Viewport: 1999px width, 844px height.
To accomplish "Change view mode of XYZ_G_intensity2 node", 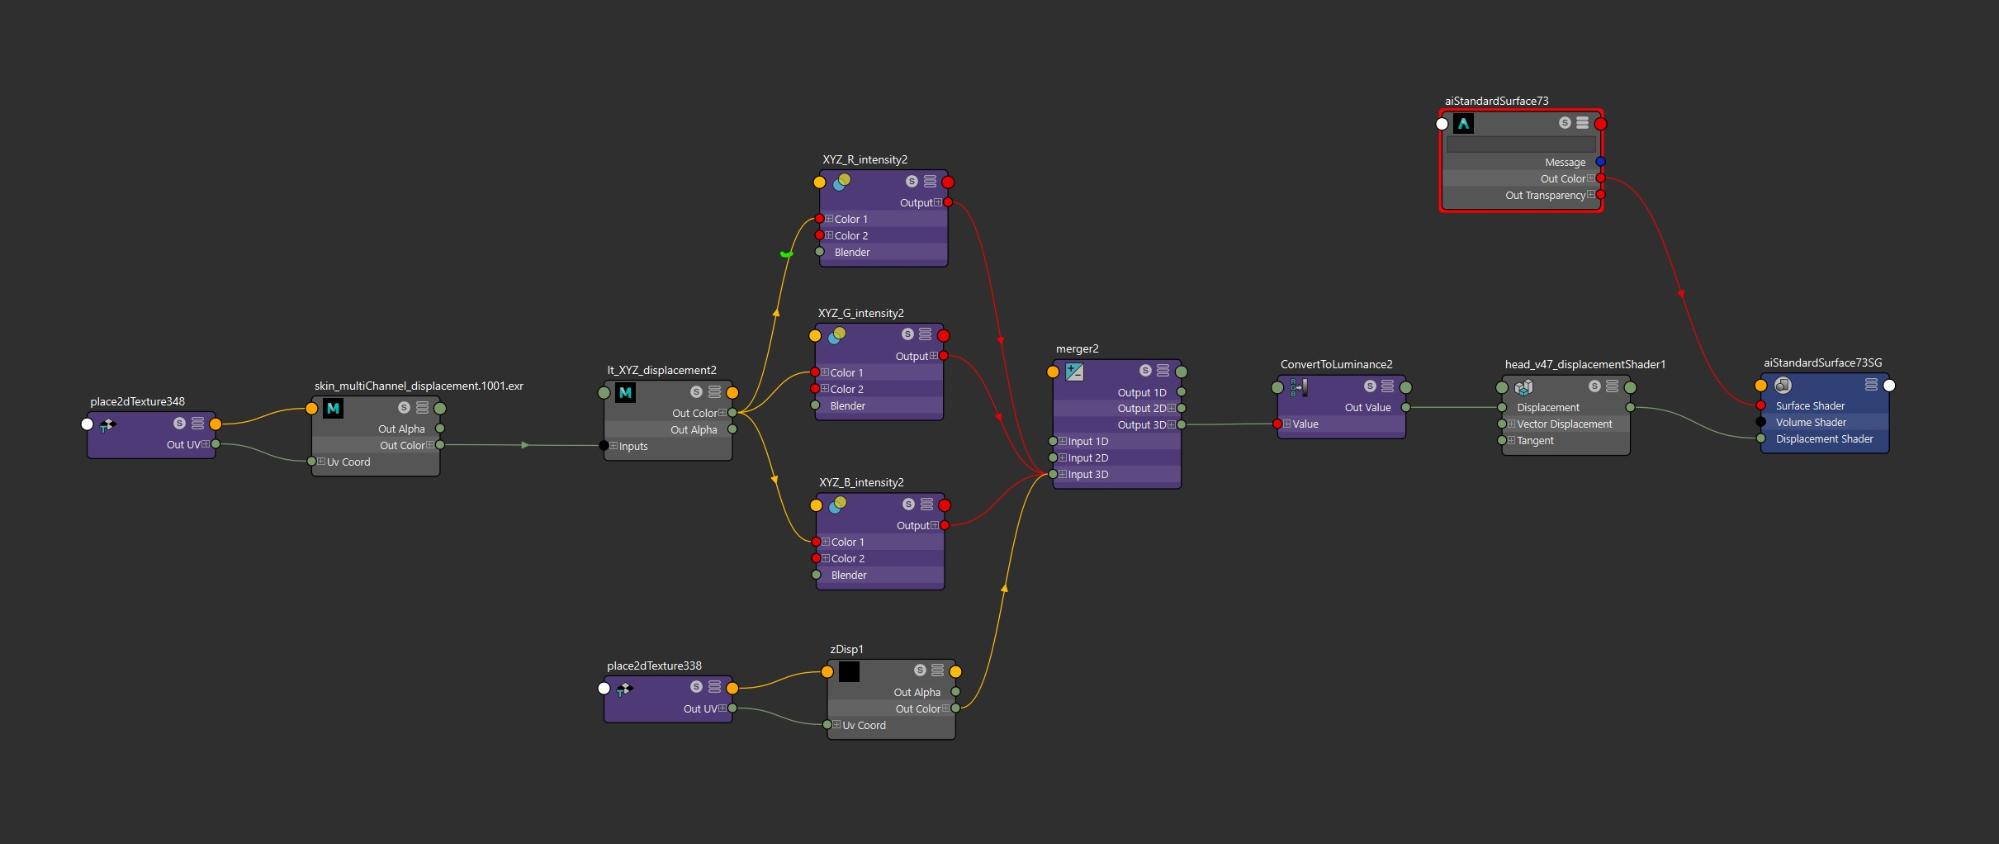I will (x=925, y=335).
